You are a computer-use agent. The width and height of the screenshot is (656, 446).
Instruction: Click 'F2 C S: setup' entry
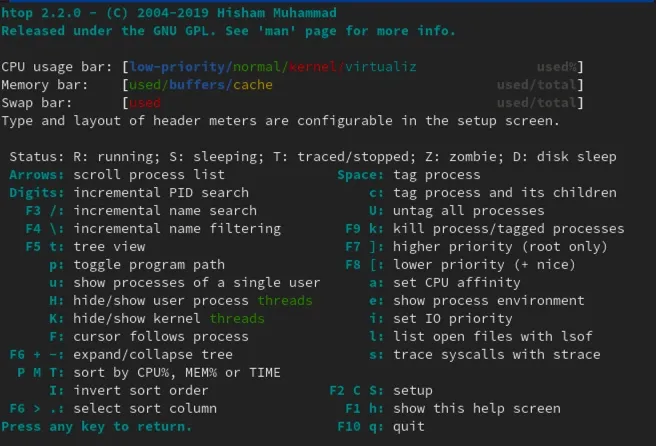click(x=381, y=391)
